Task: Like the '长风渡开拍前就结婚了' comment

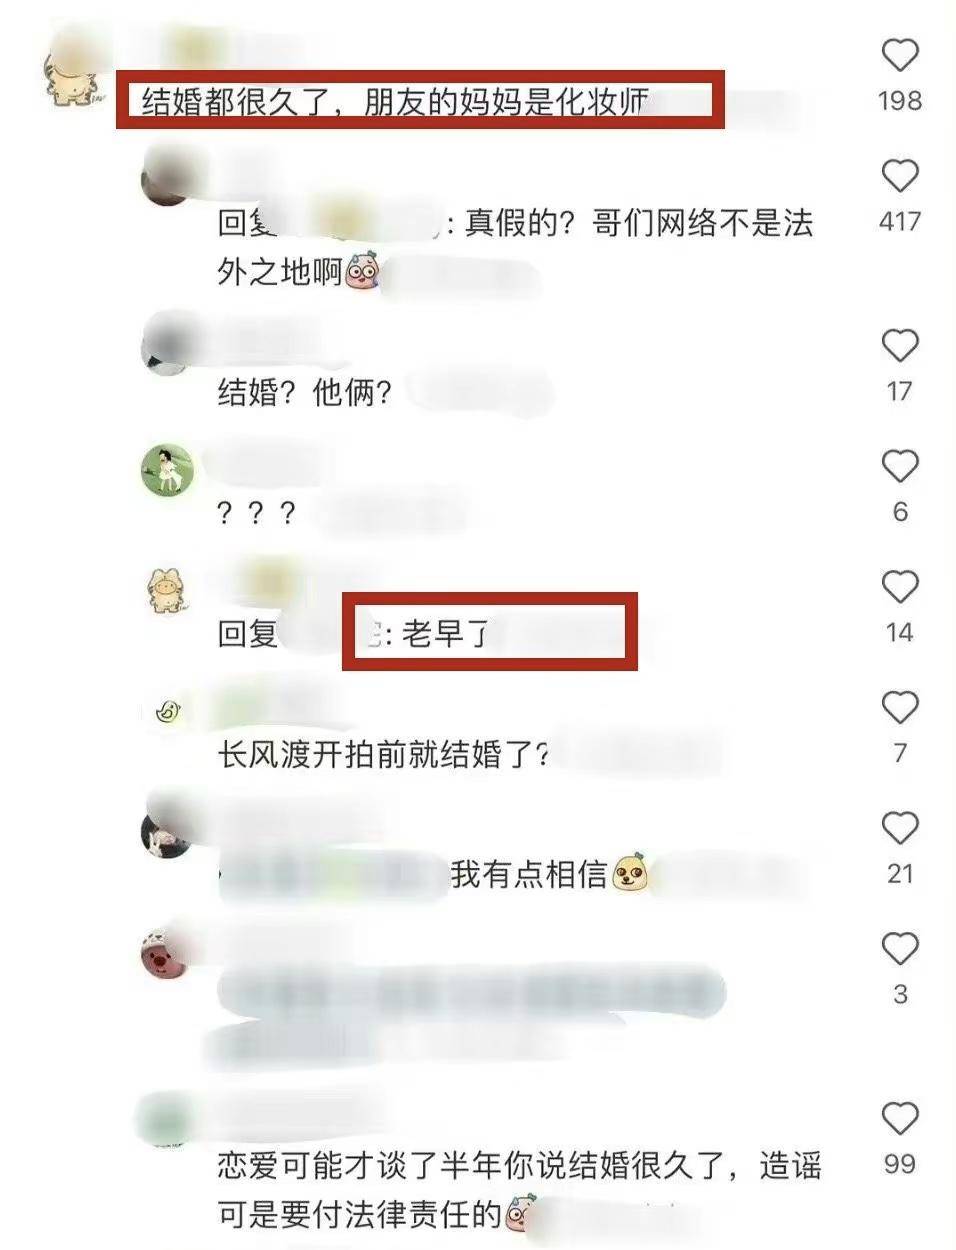Action: point(899,708)
